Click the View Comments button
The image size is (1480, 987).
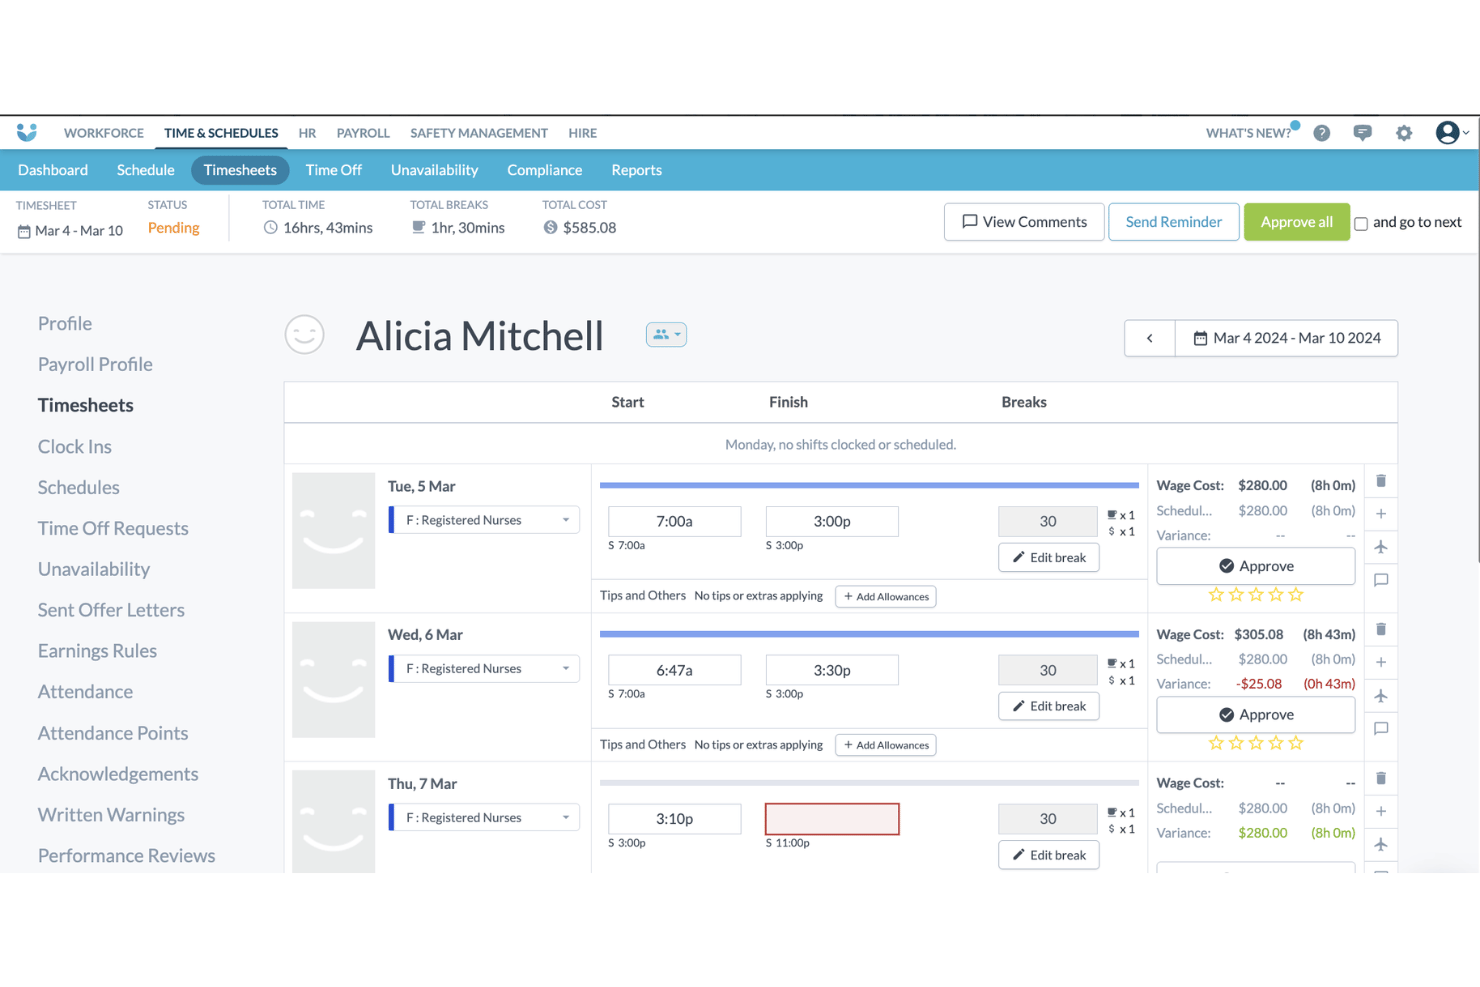pyautogui.click(x=1024, y=222)
